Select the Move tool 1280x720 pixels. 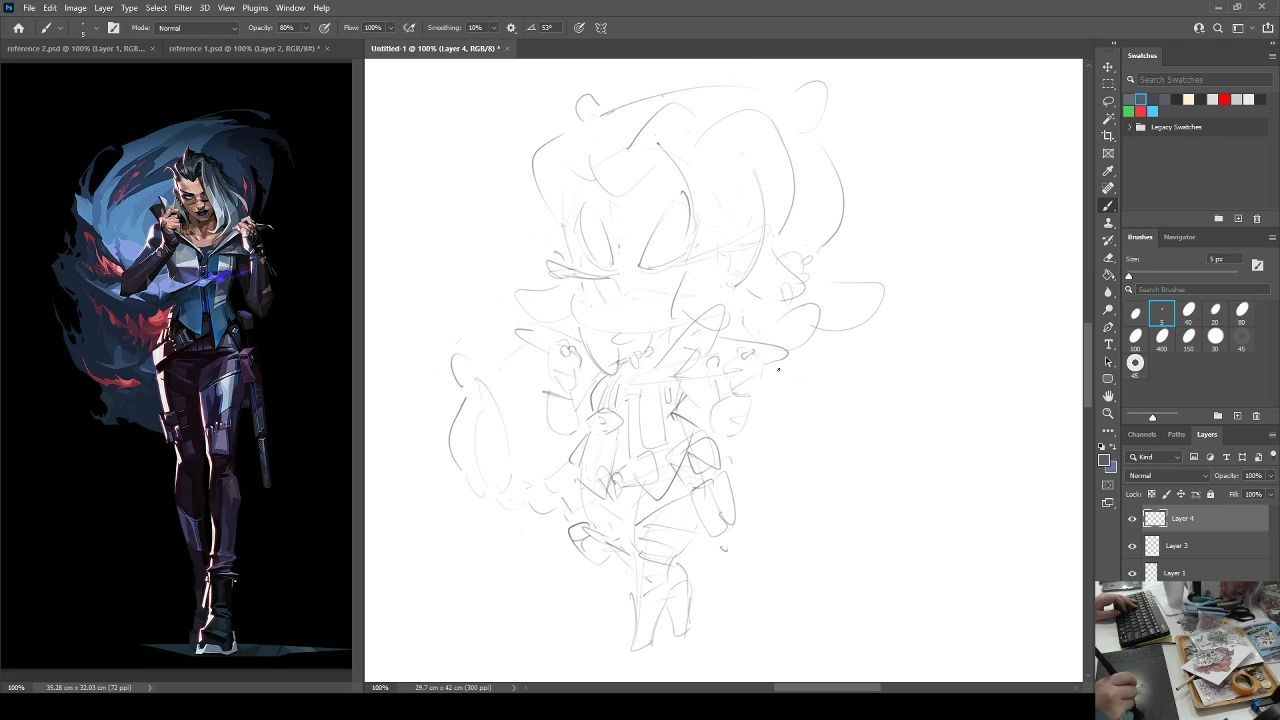tap(1108, 67)
